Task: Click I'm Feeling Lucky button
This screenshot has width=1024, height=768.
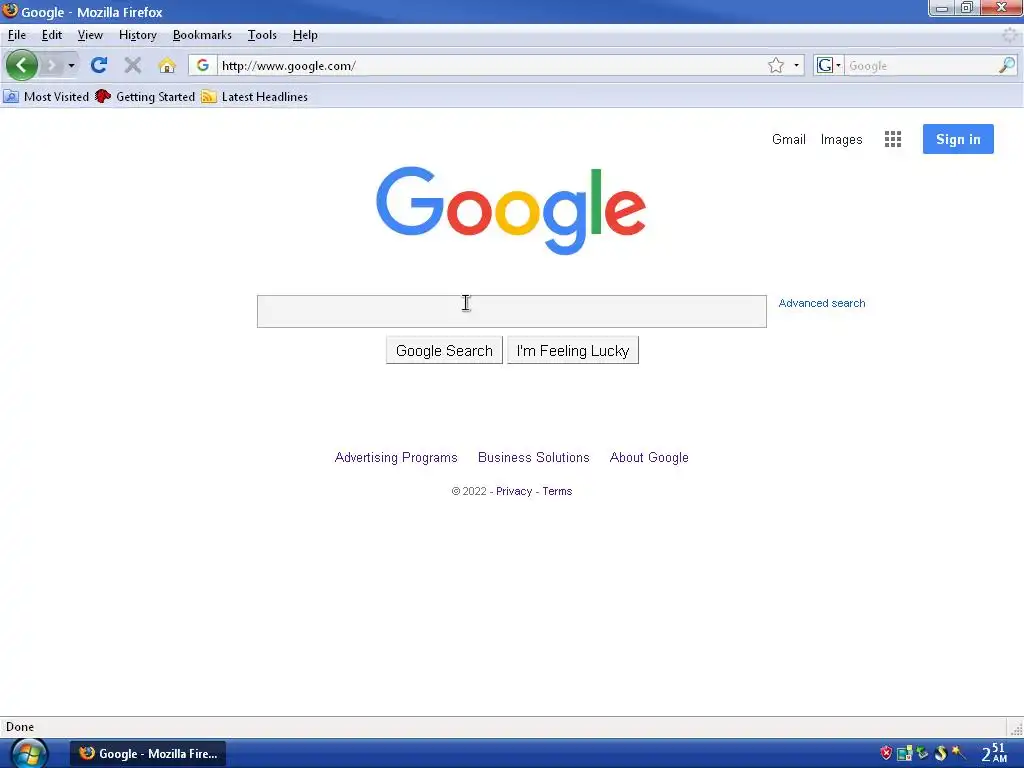Action: click(573, 351)
